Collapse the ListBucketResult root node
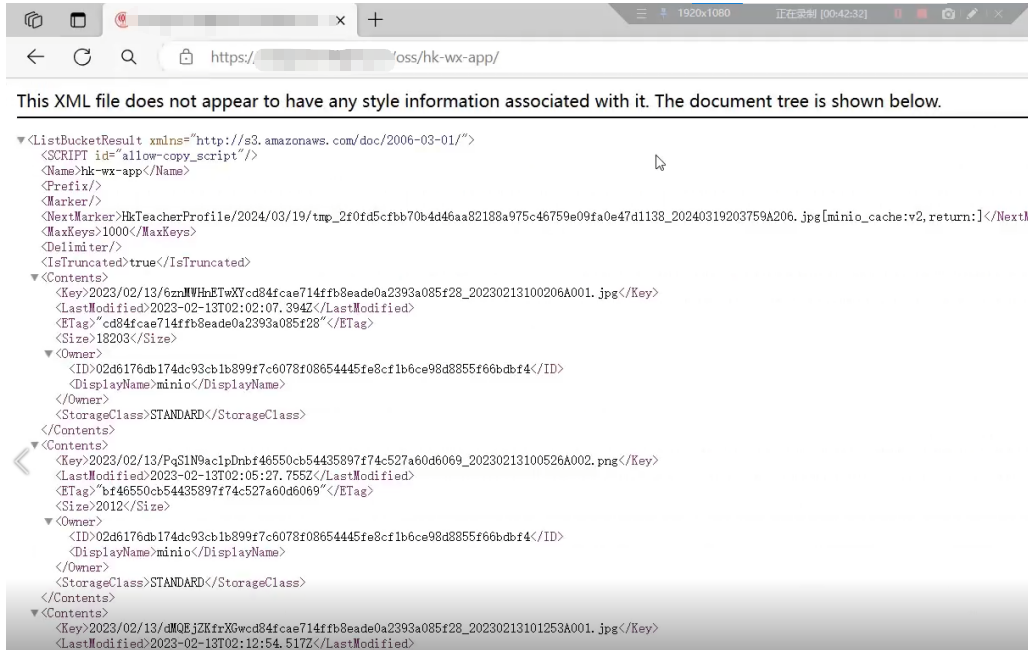Screen dimensions: 1028x650 (21, 141)
